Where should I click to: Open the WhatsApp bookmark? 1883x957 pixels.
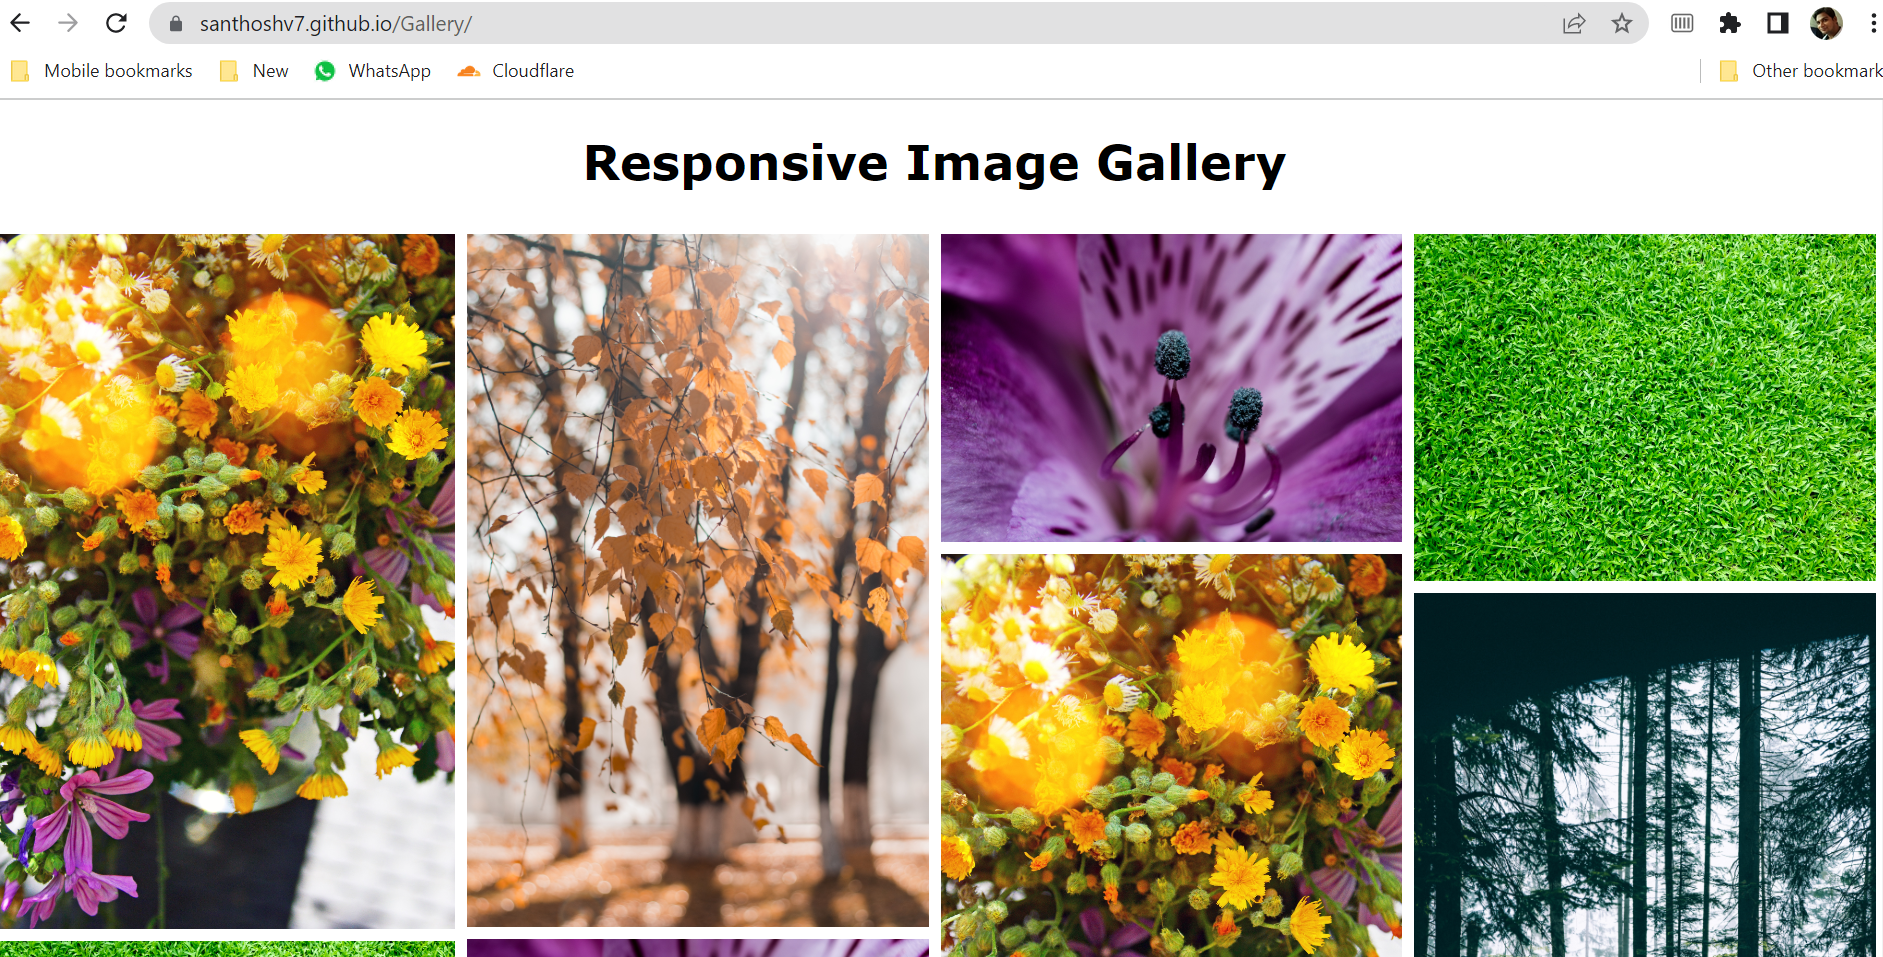click(x=373, y=71)
